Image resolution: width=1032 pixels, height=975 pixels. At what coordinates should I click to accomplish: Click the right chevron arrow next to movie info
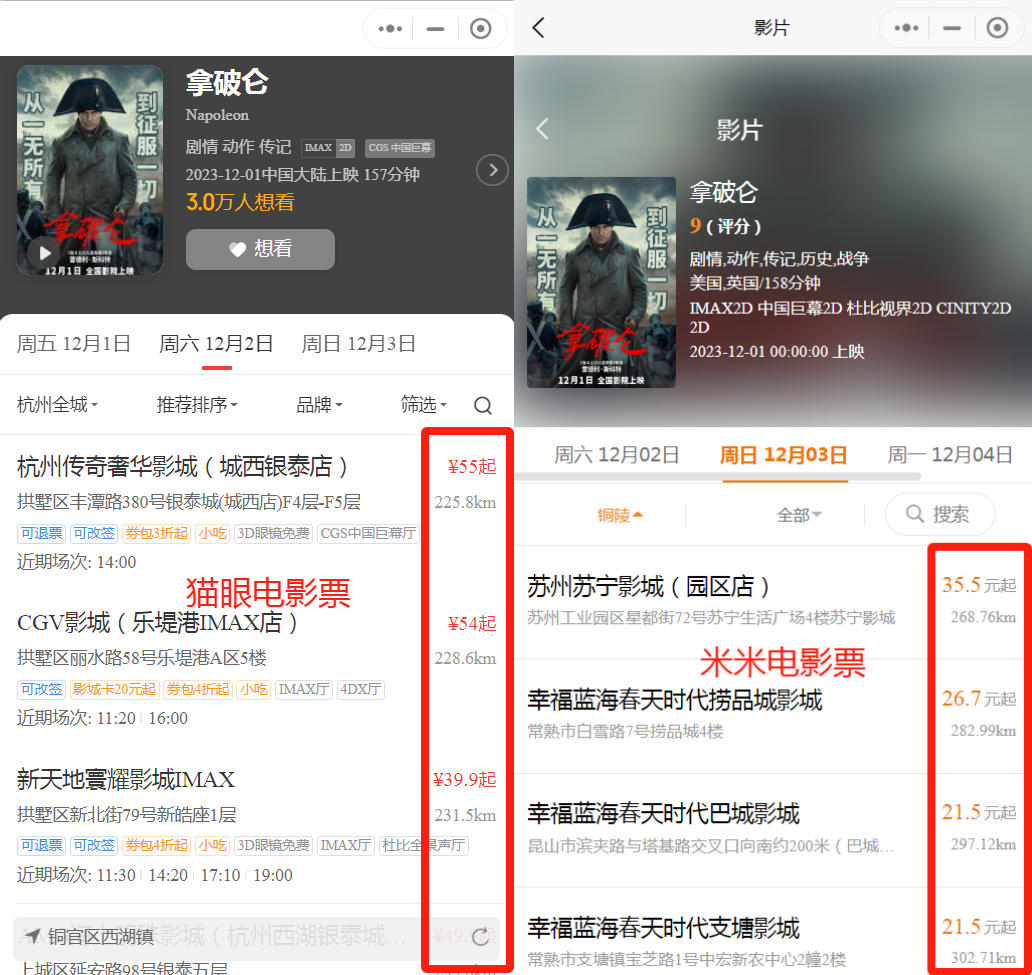tap(492, 170)
